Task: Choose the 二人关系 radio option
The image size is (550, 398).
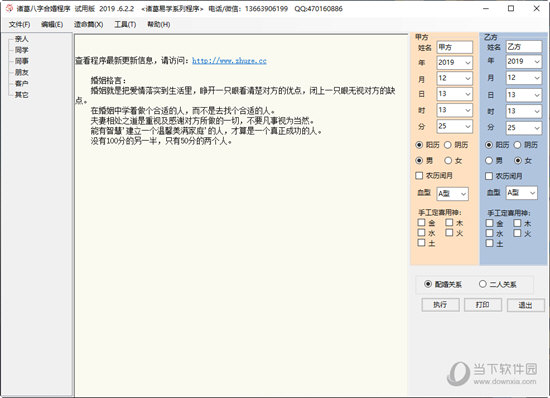Action: tap(483, 284)
